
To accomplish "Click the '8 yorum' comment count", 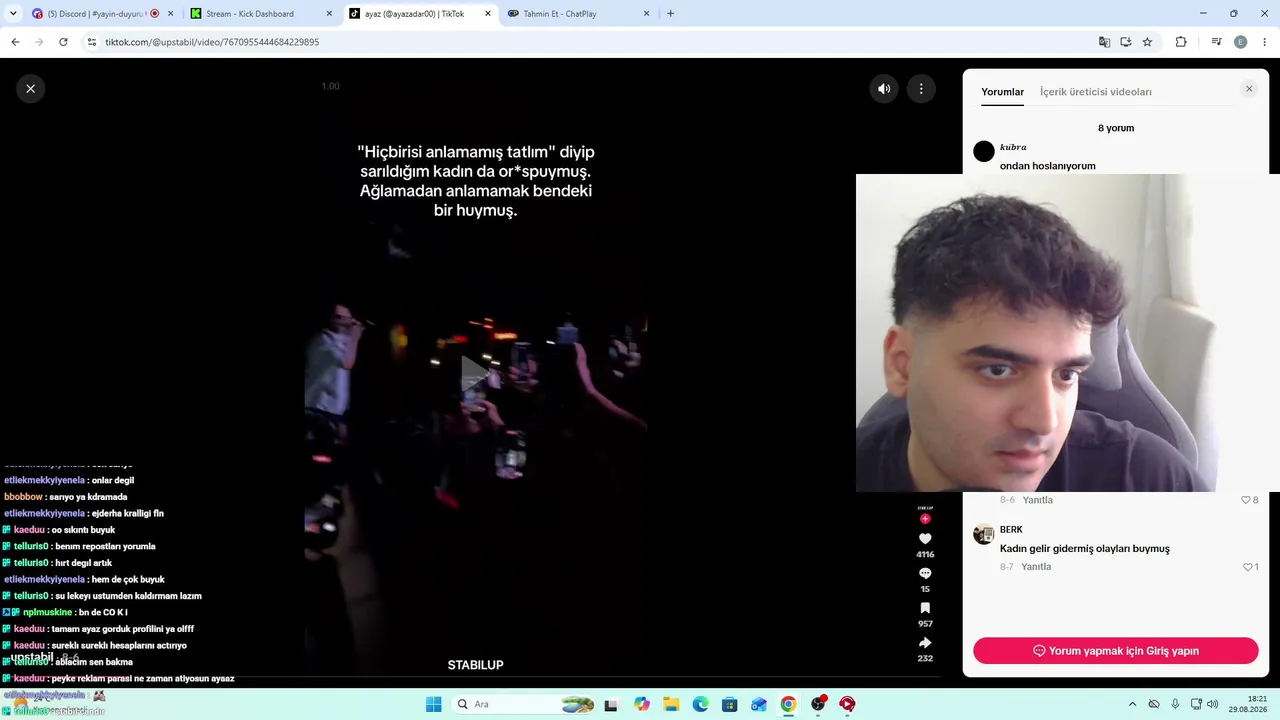I will pyautogui.click(x=1116, y=128).
